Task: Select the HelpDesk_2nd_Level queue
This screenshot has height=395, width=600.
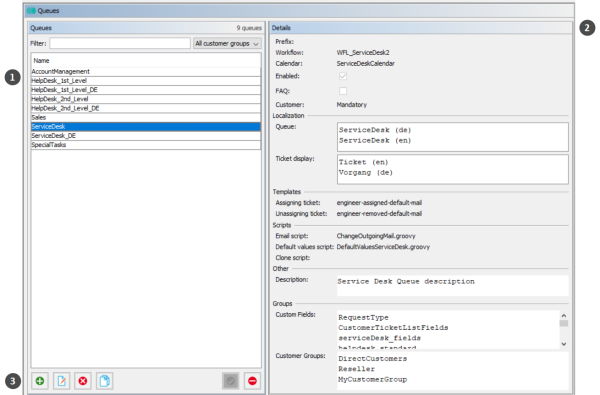Action: (x=146, y=99)
